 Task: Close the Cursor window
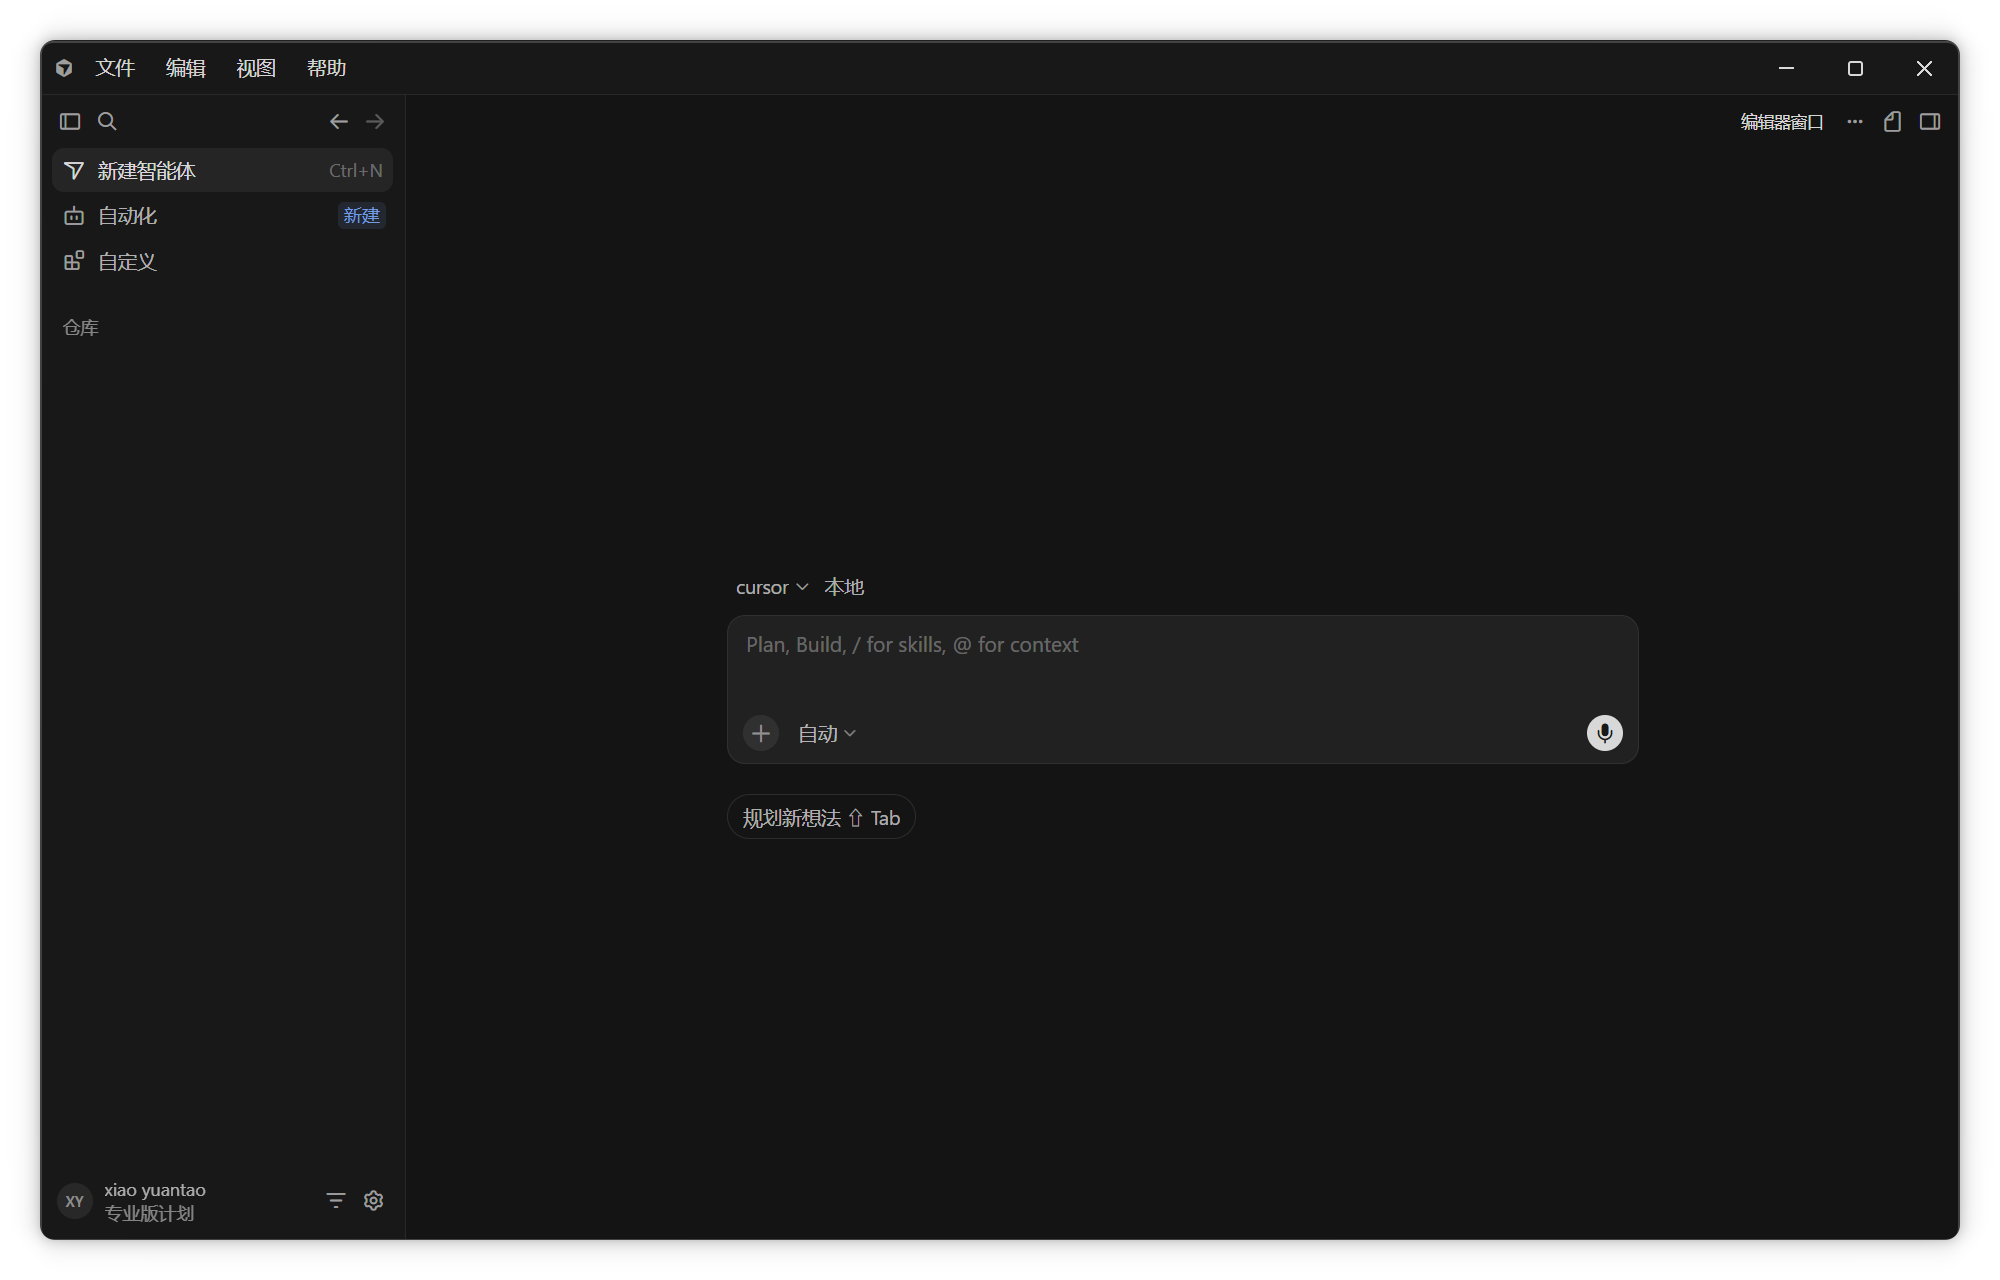tap(1924, 68)
